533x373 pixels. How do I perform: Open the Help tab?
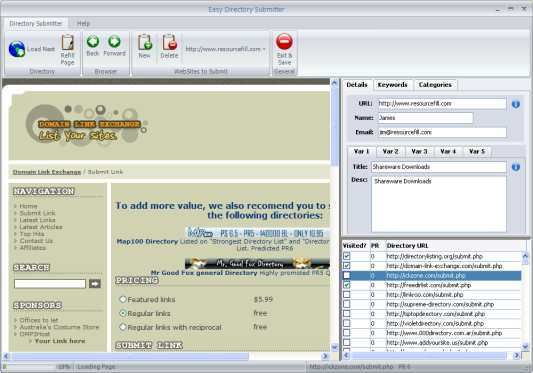point(83,23)
